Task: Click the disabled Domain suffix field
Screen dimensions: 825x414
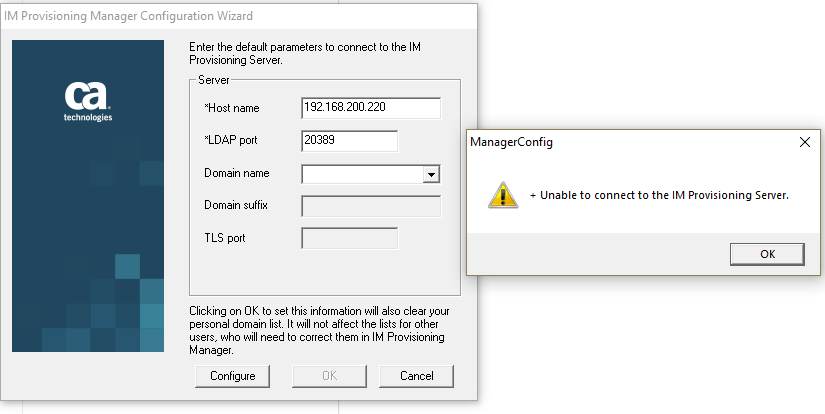Action: 371,206
